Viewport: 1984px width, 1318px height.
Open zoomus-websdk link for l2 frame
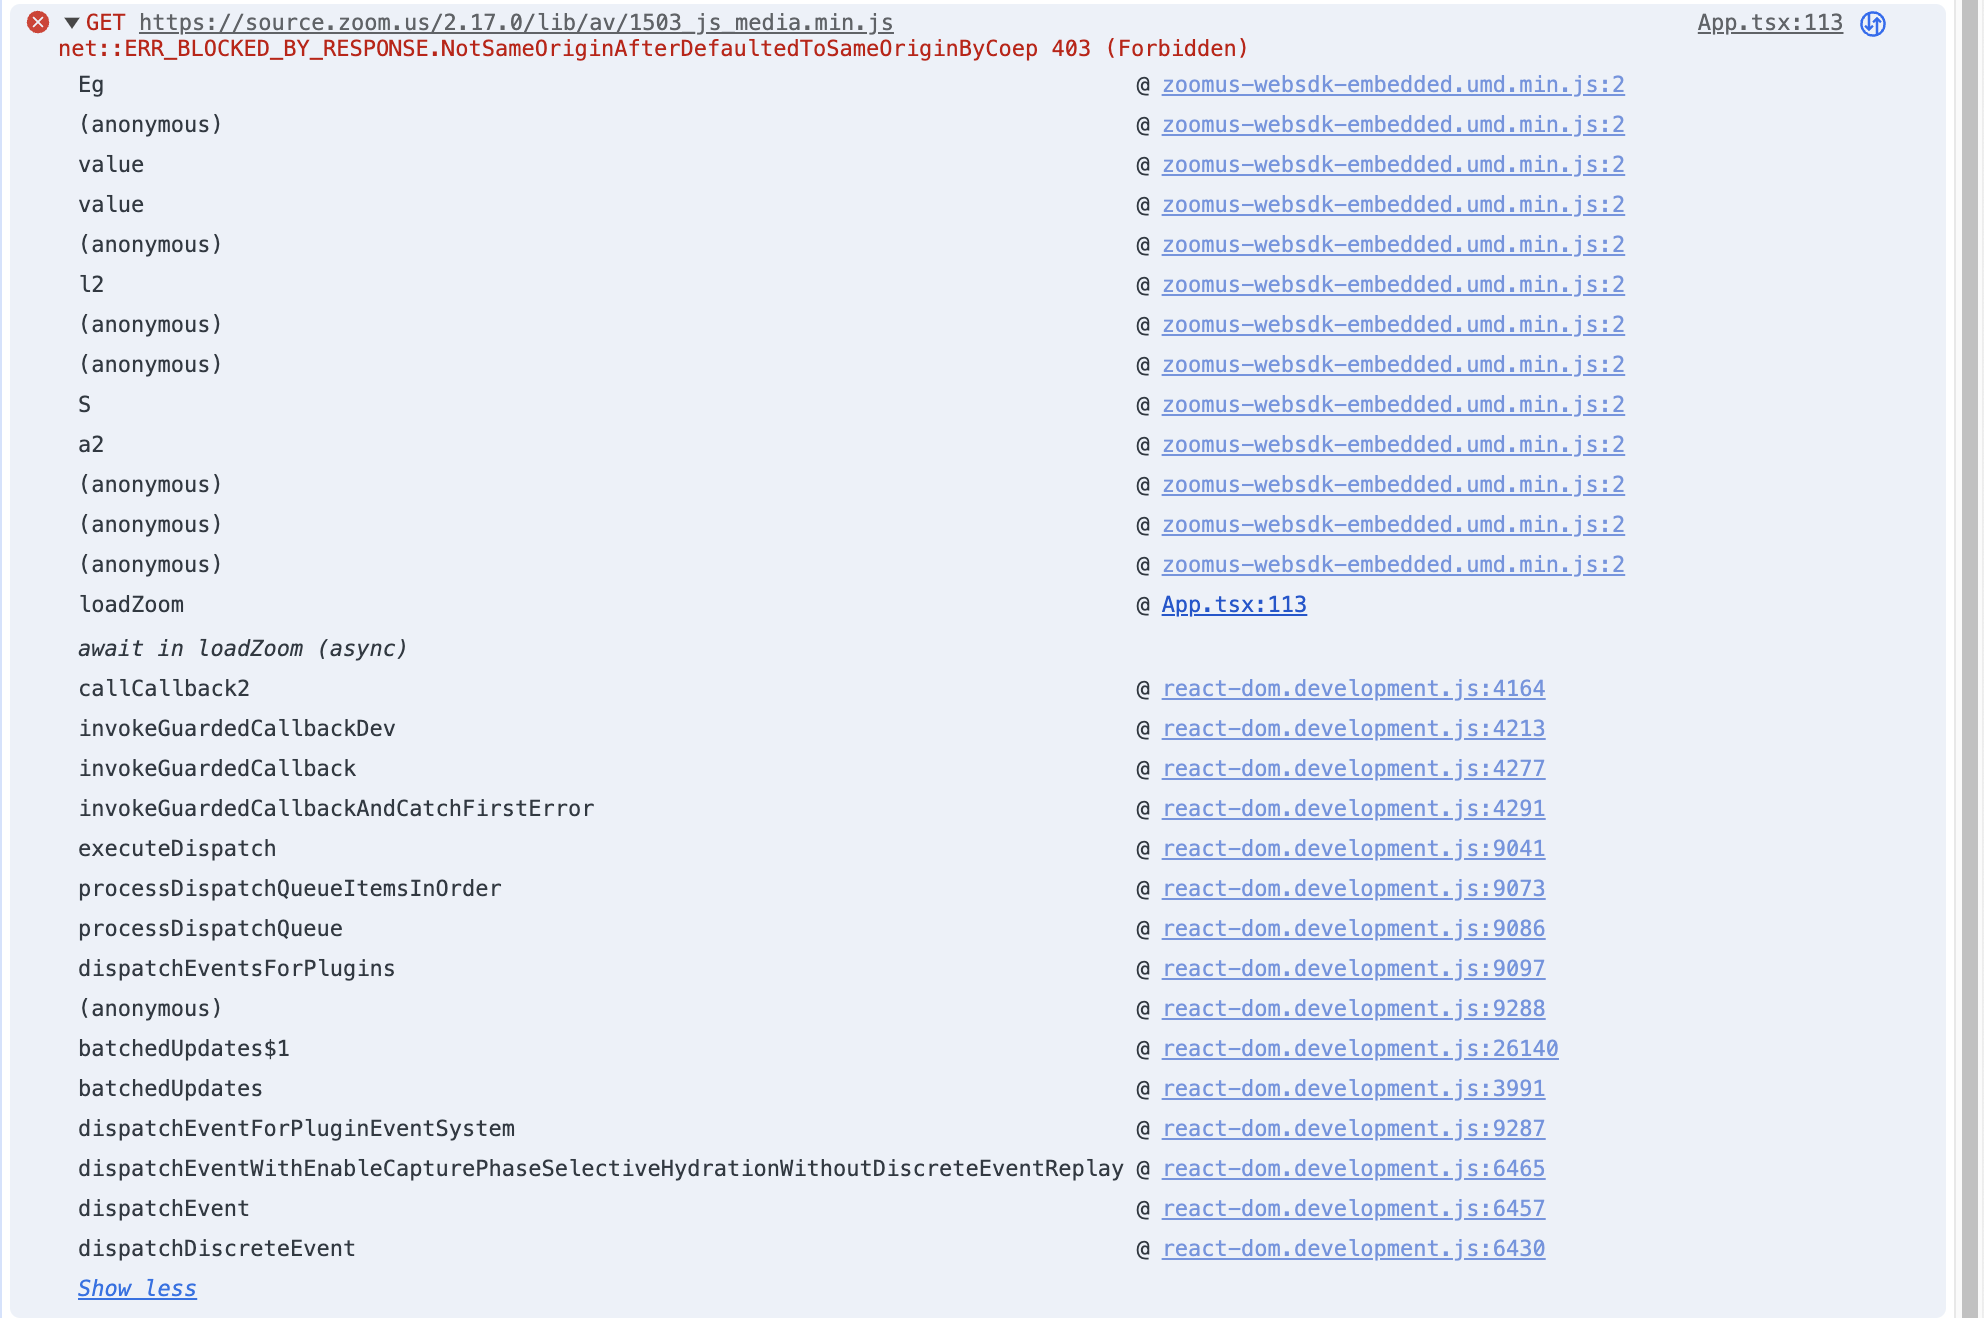(1393, 284)
